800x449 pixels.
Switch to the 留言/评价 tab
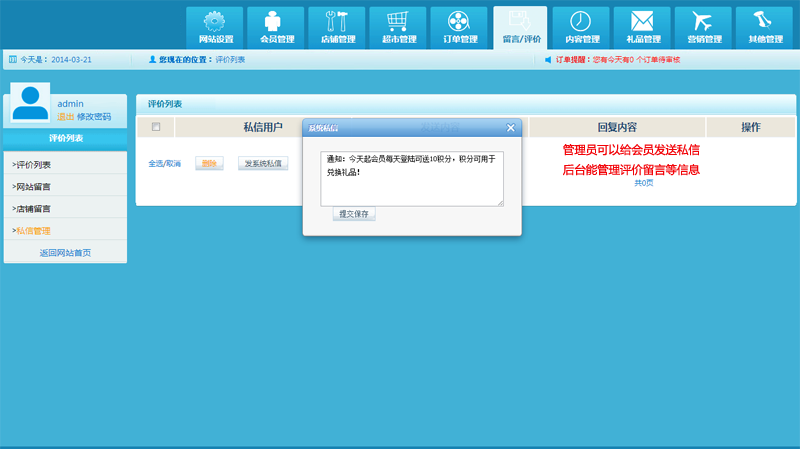tap(520, 27)
